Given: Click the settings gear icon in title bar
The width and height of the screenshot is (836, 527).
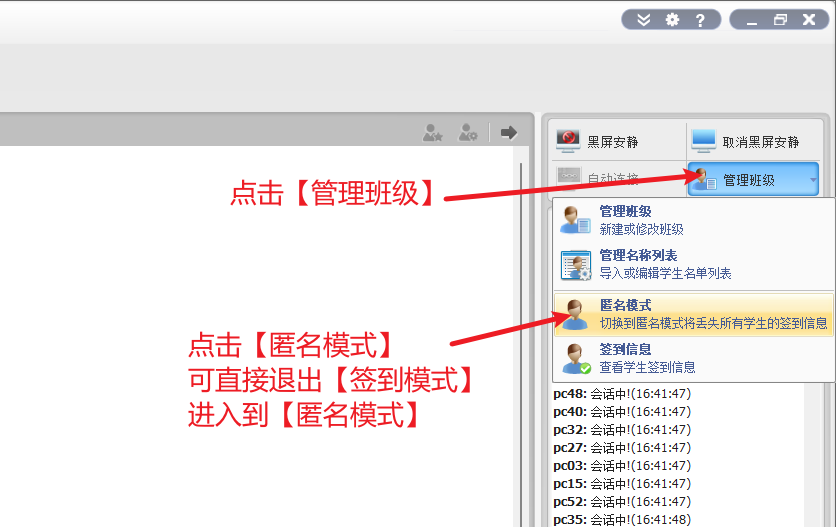Looking at the screenshot, I should point(672,20).
